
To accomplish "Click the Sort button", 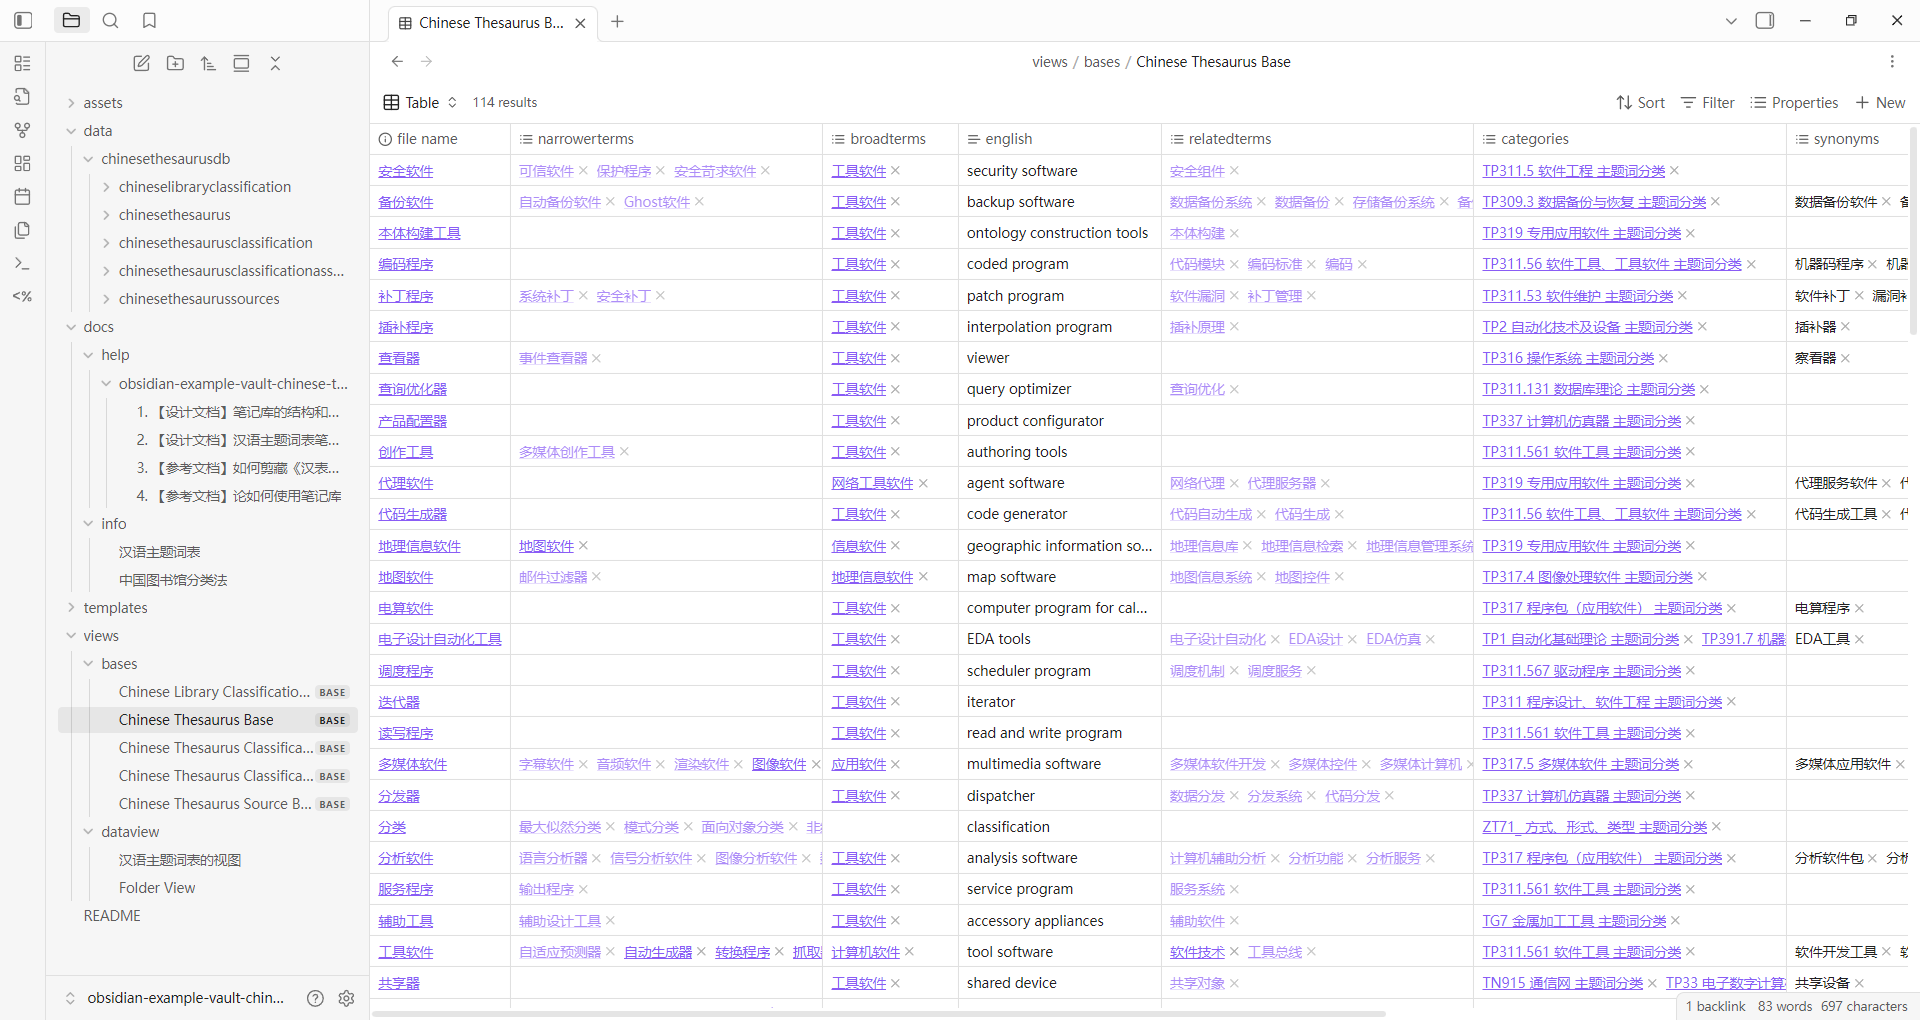I will 1640,102.
